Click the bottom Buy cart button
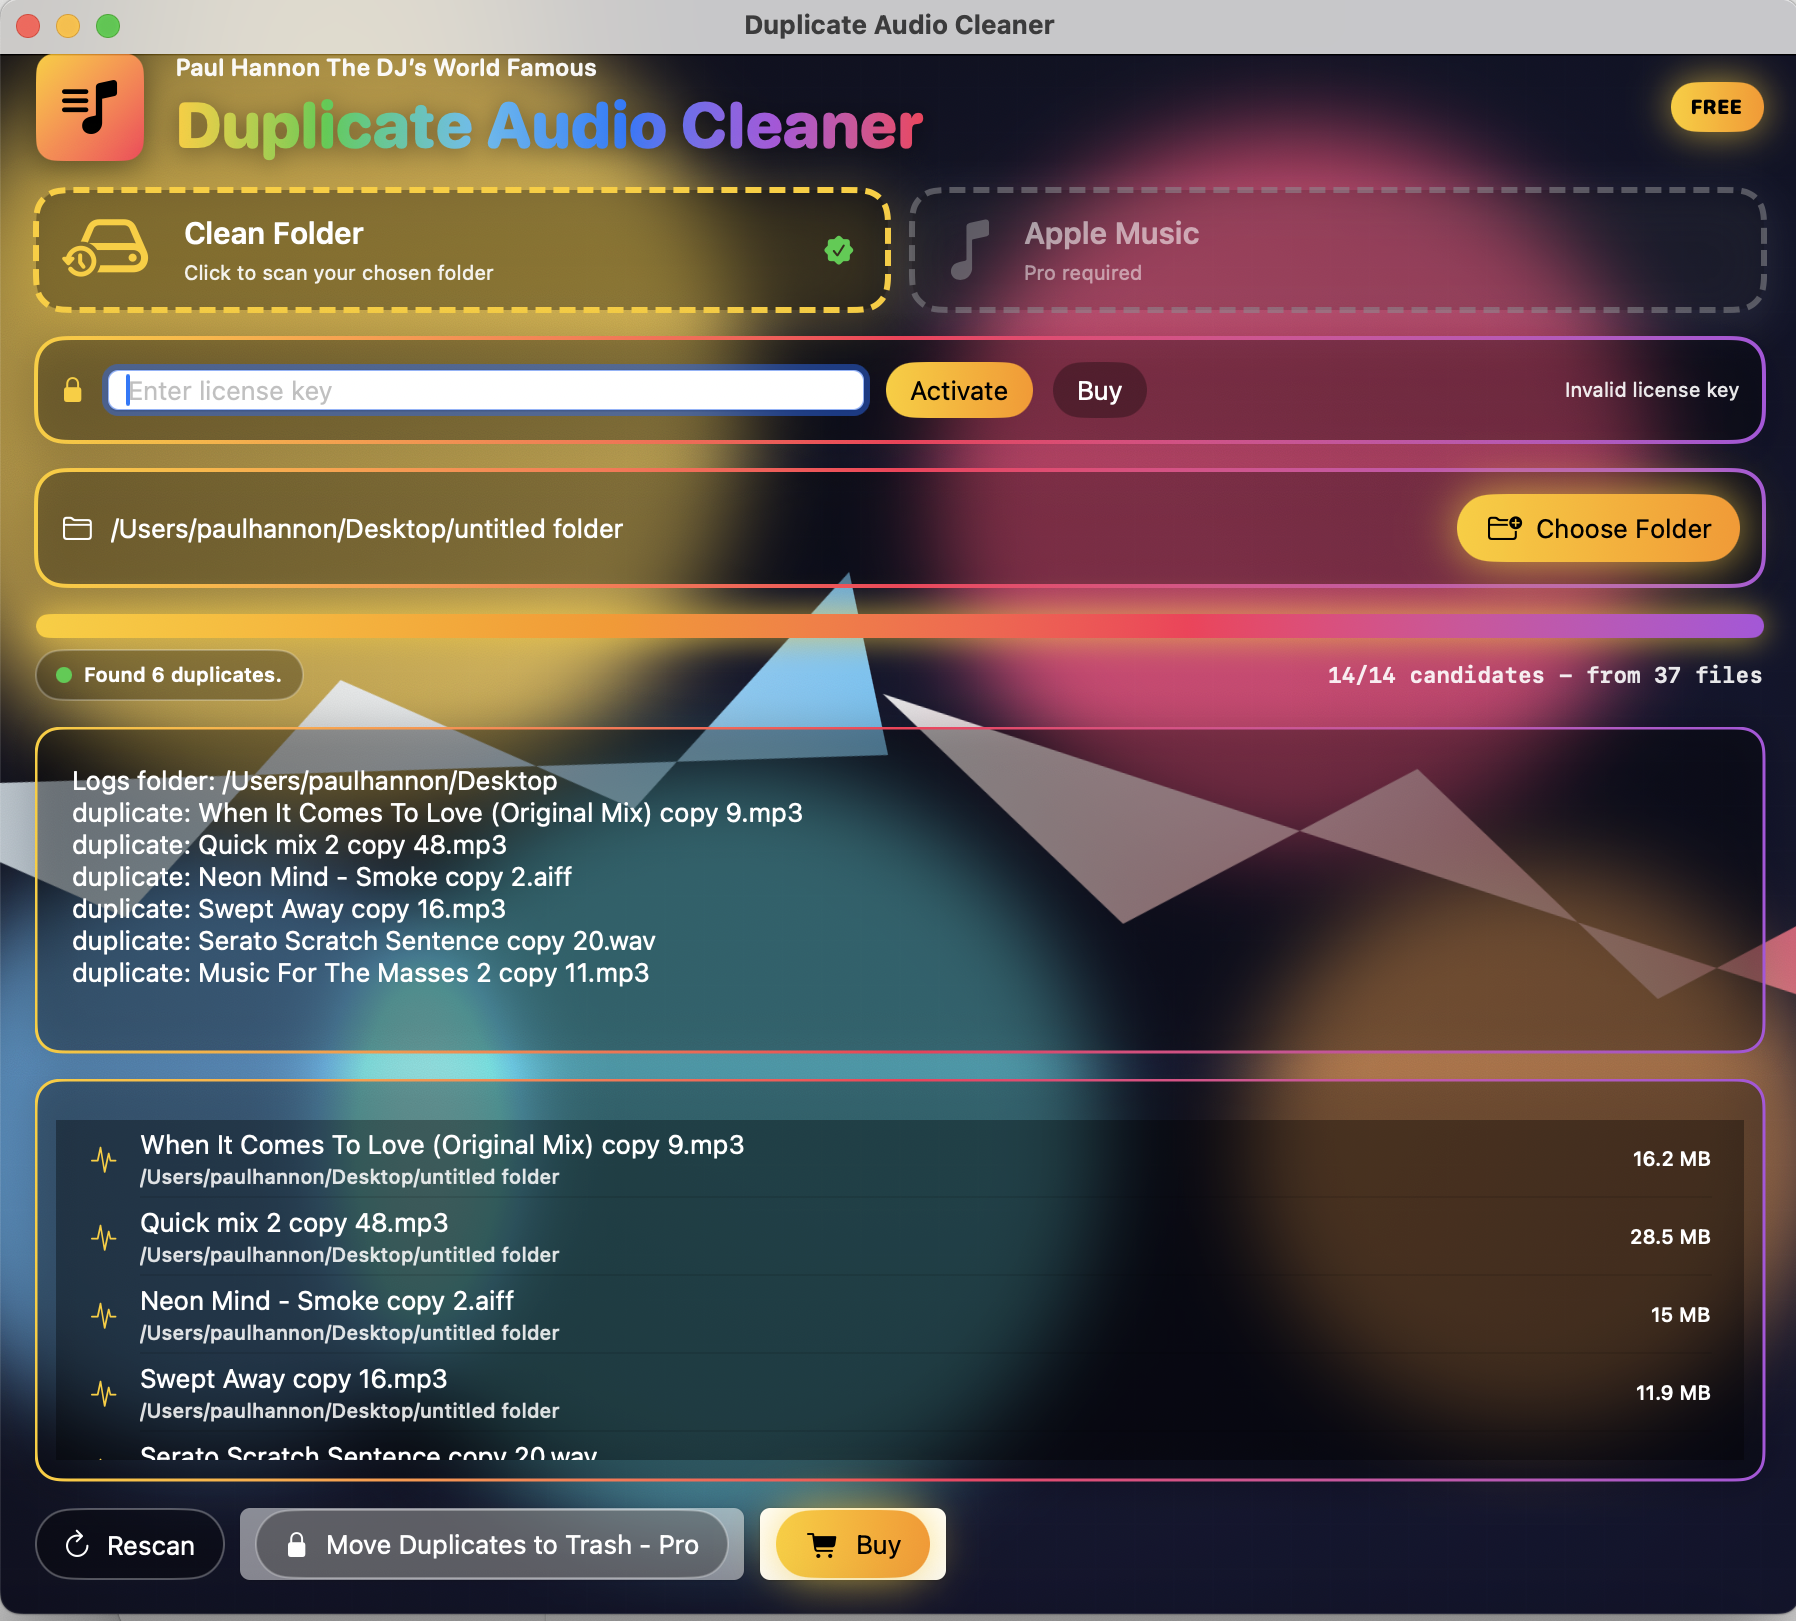This screenshot has width=1796, height=1621. point(853,1544)
